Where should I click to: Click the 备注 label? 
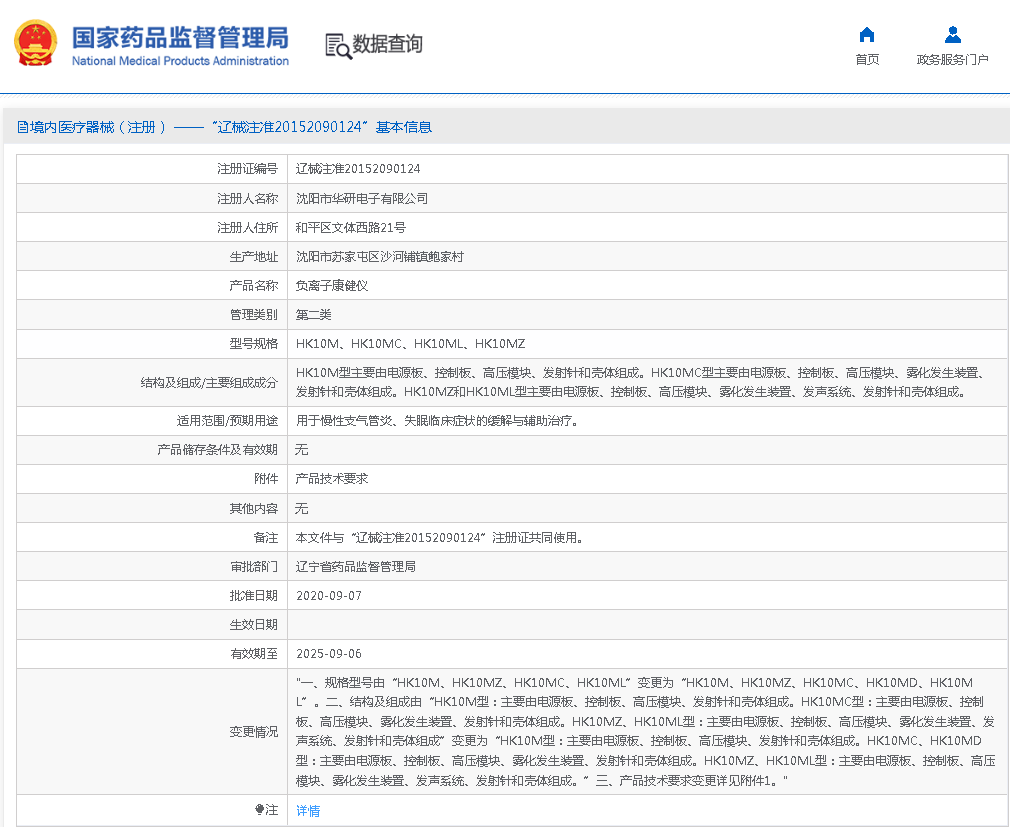[x=266, y=537]
